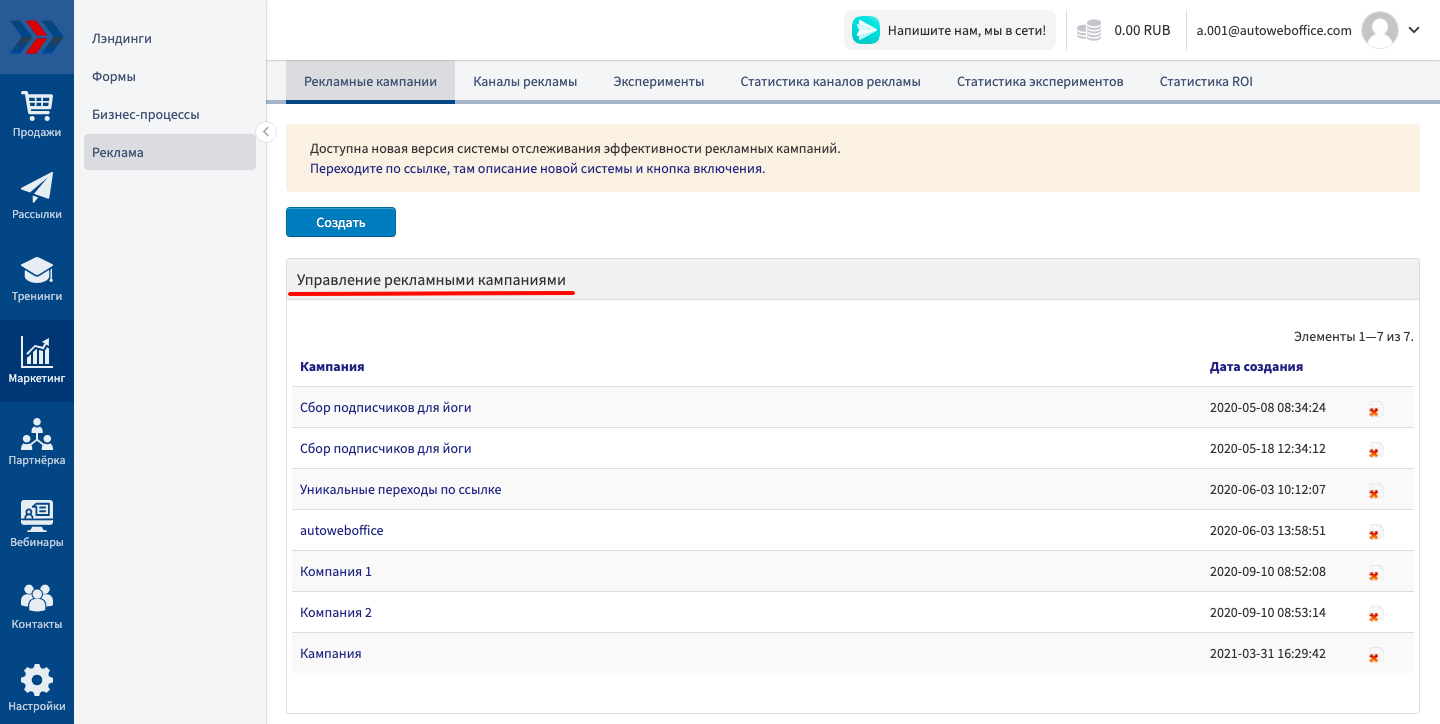Expand the user account dropdown arrow
1440x724 pixels.
1414,30
